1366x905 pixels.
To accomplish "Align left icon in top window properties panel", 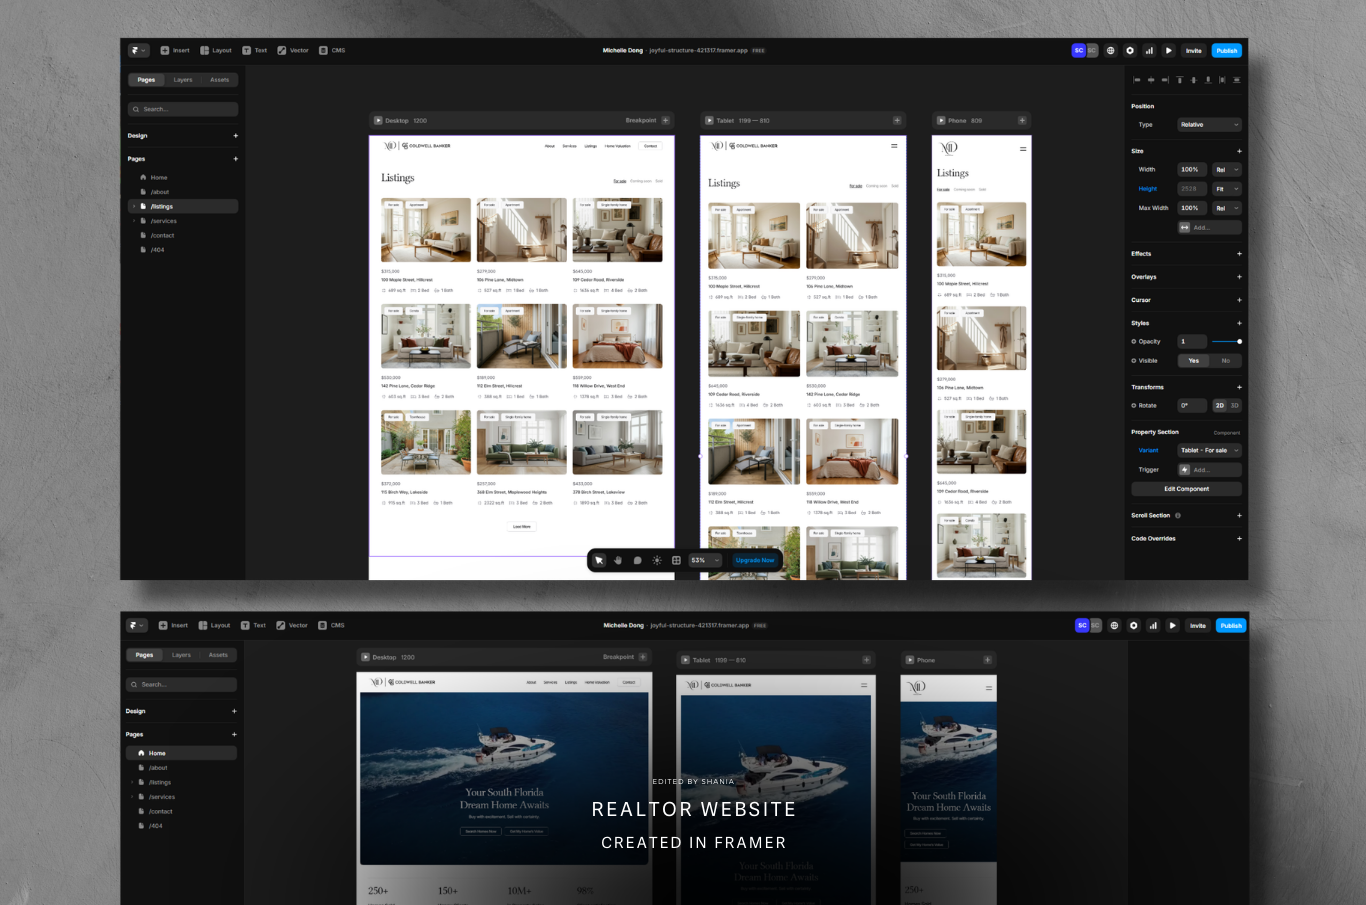I will [1137, 80].
